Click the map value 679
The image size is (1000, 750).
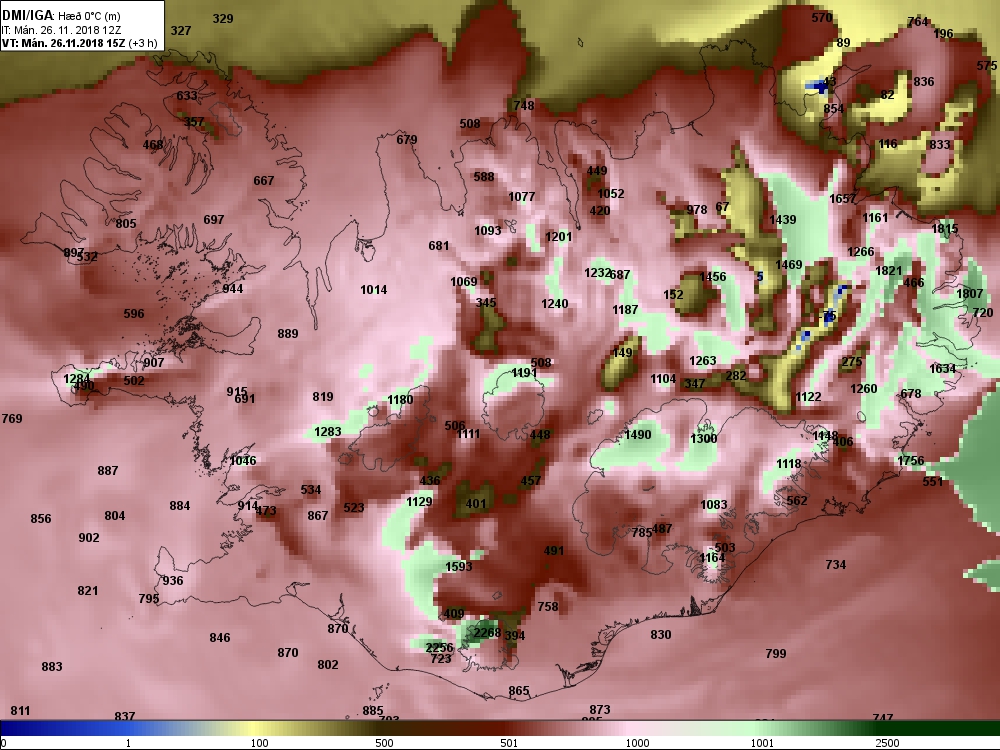click(x=407, y=139)
